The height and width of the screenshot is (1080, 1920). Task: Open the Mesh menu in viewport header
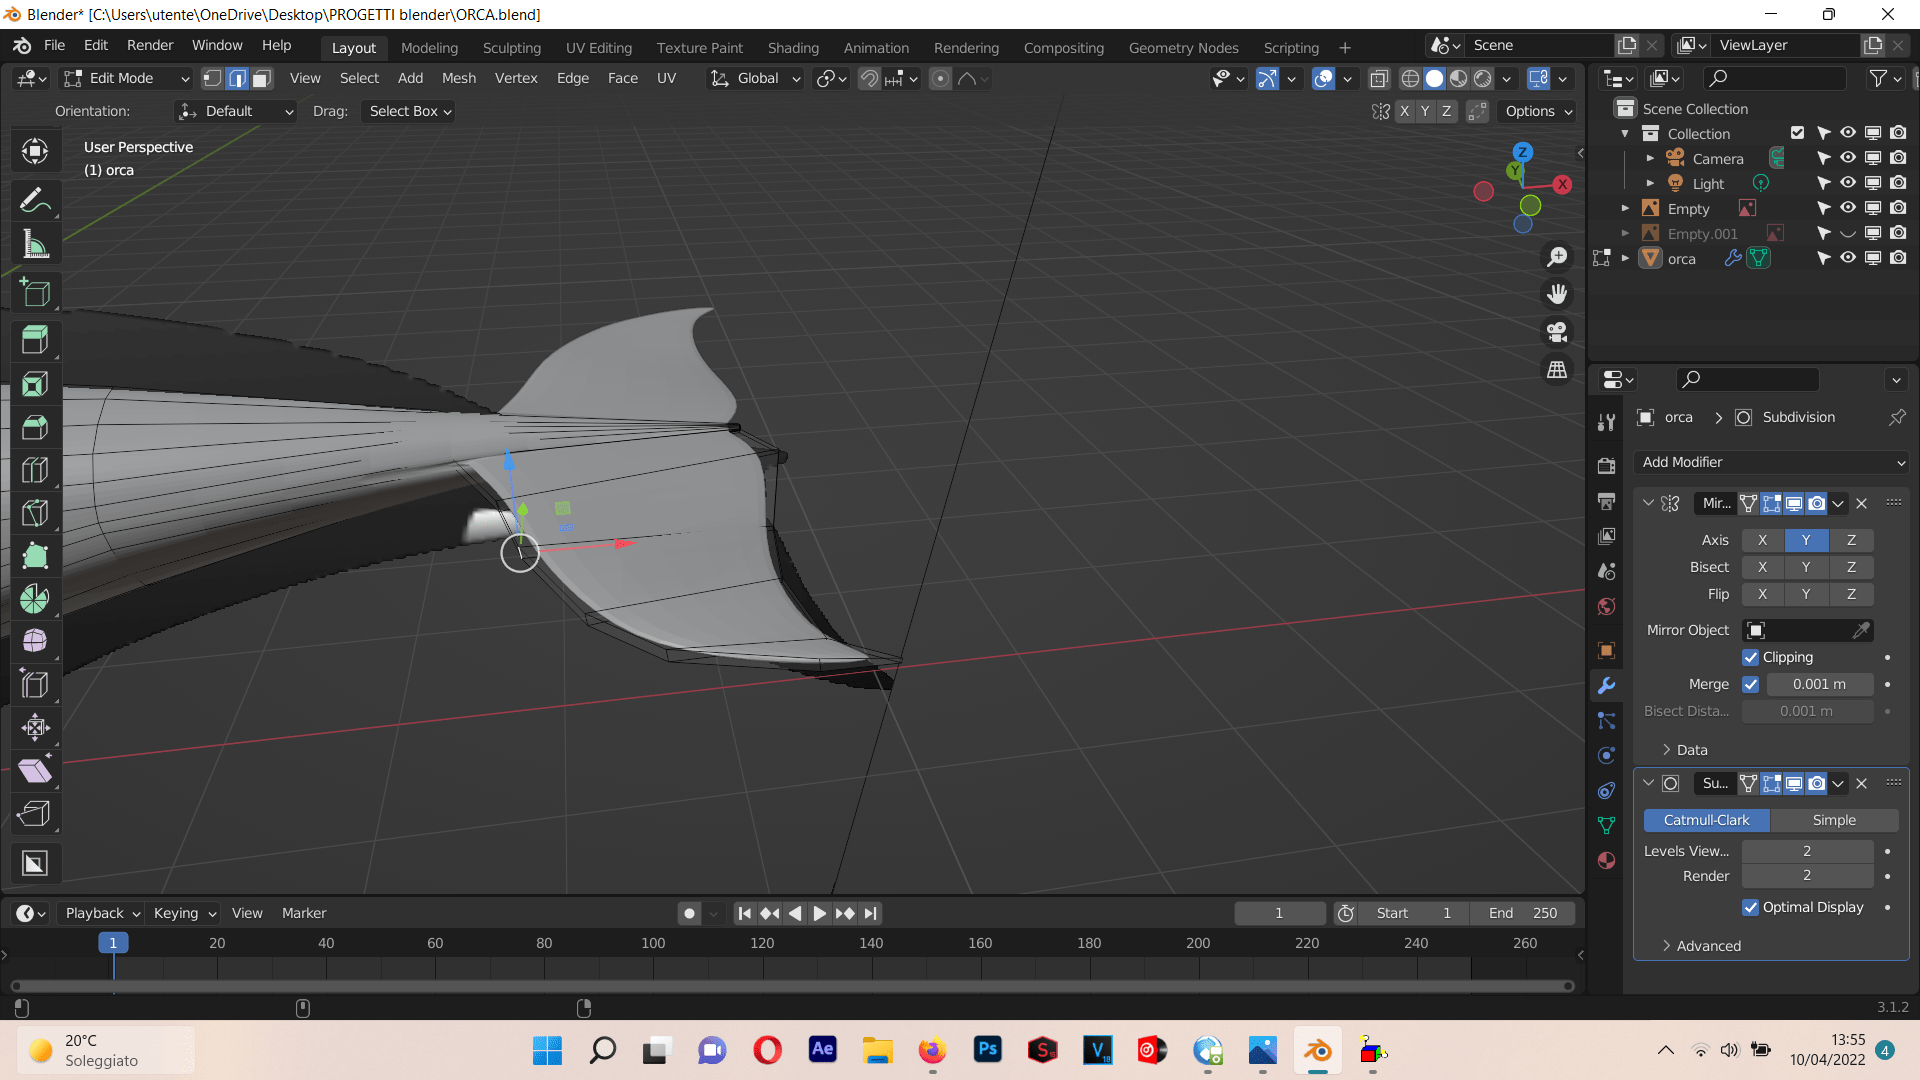point(459,78)
